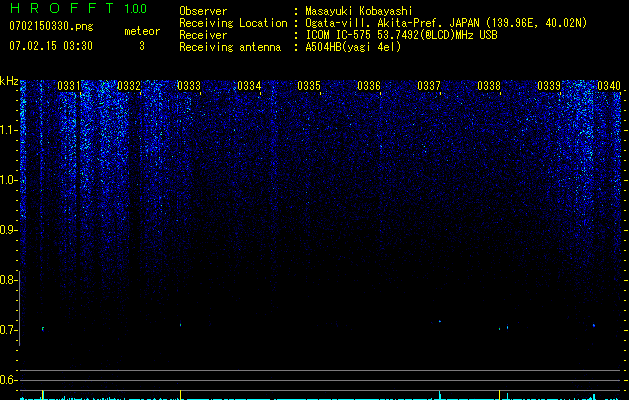Click the 0334 time marker
The height and width of the screenshot is (400, 629).
pos(249,86)
